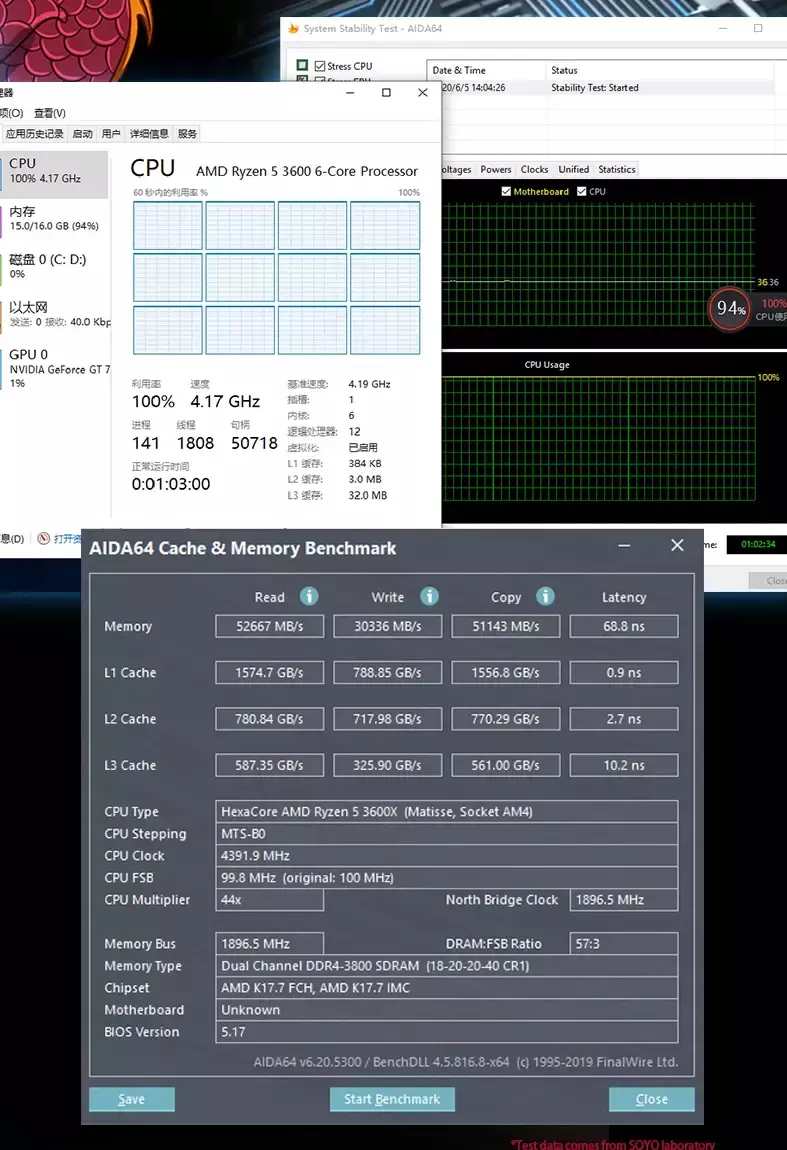787x1150 pixels.
Task: Click the Memory Latency value 68.8 ns
Action: [623, 626]
